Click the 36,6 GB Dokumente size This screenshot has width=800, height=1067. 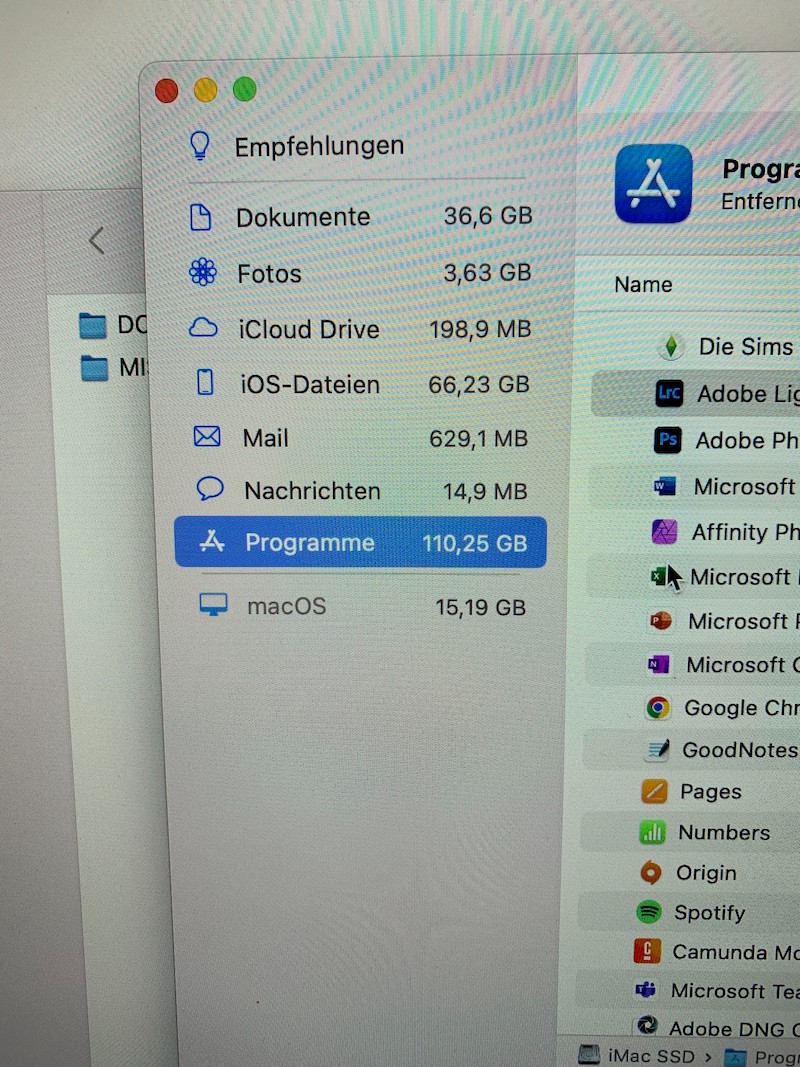[488, 216]
